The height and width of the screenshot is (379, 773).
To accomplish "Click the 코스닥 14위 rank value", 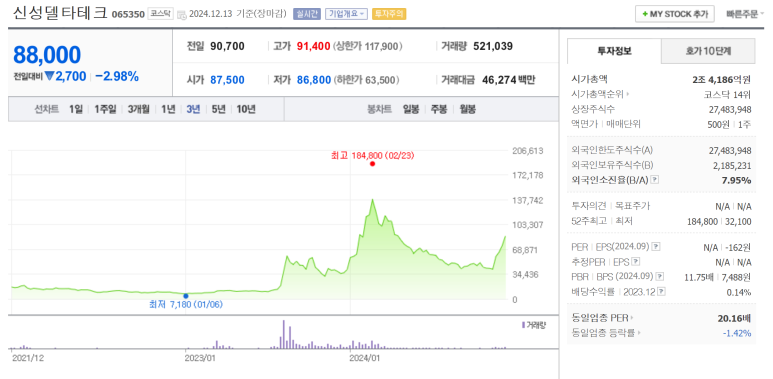I will [x=728, y=94].
